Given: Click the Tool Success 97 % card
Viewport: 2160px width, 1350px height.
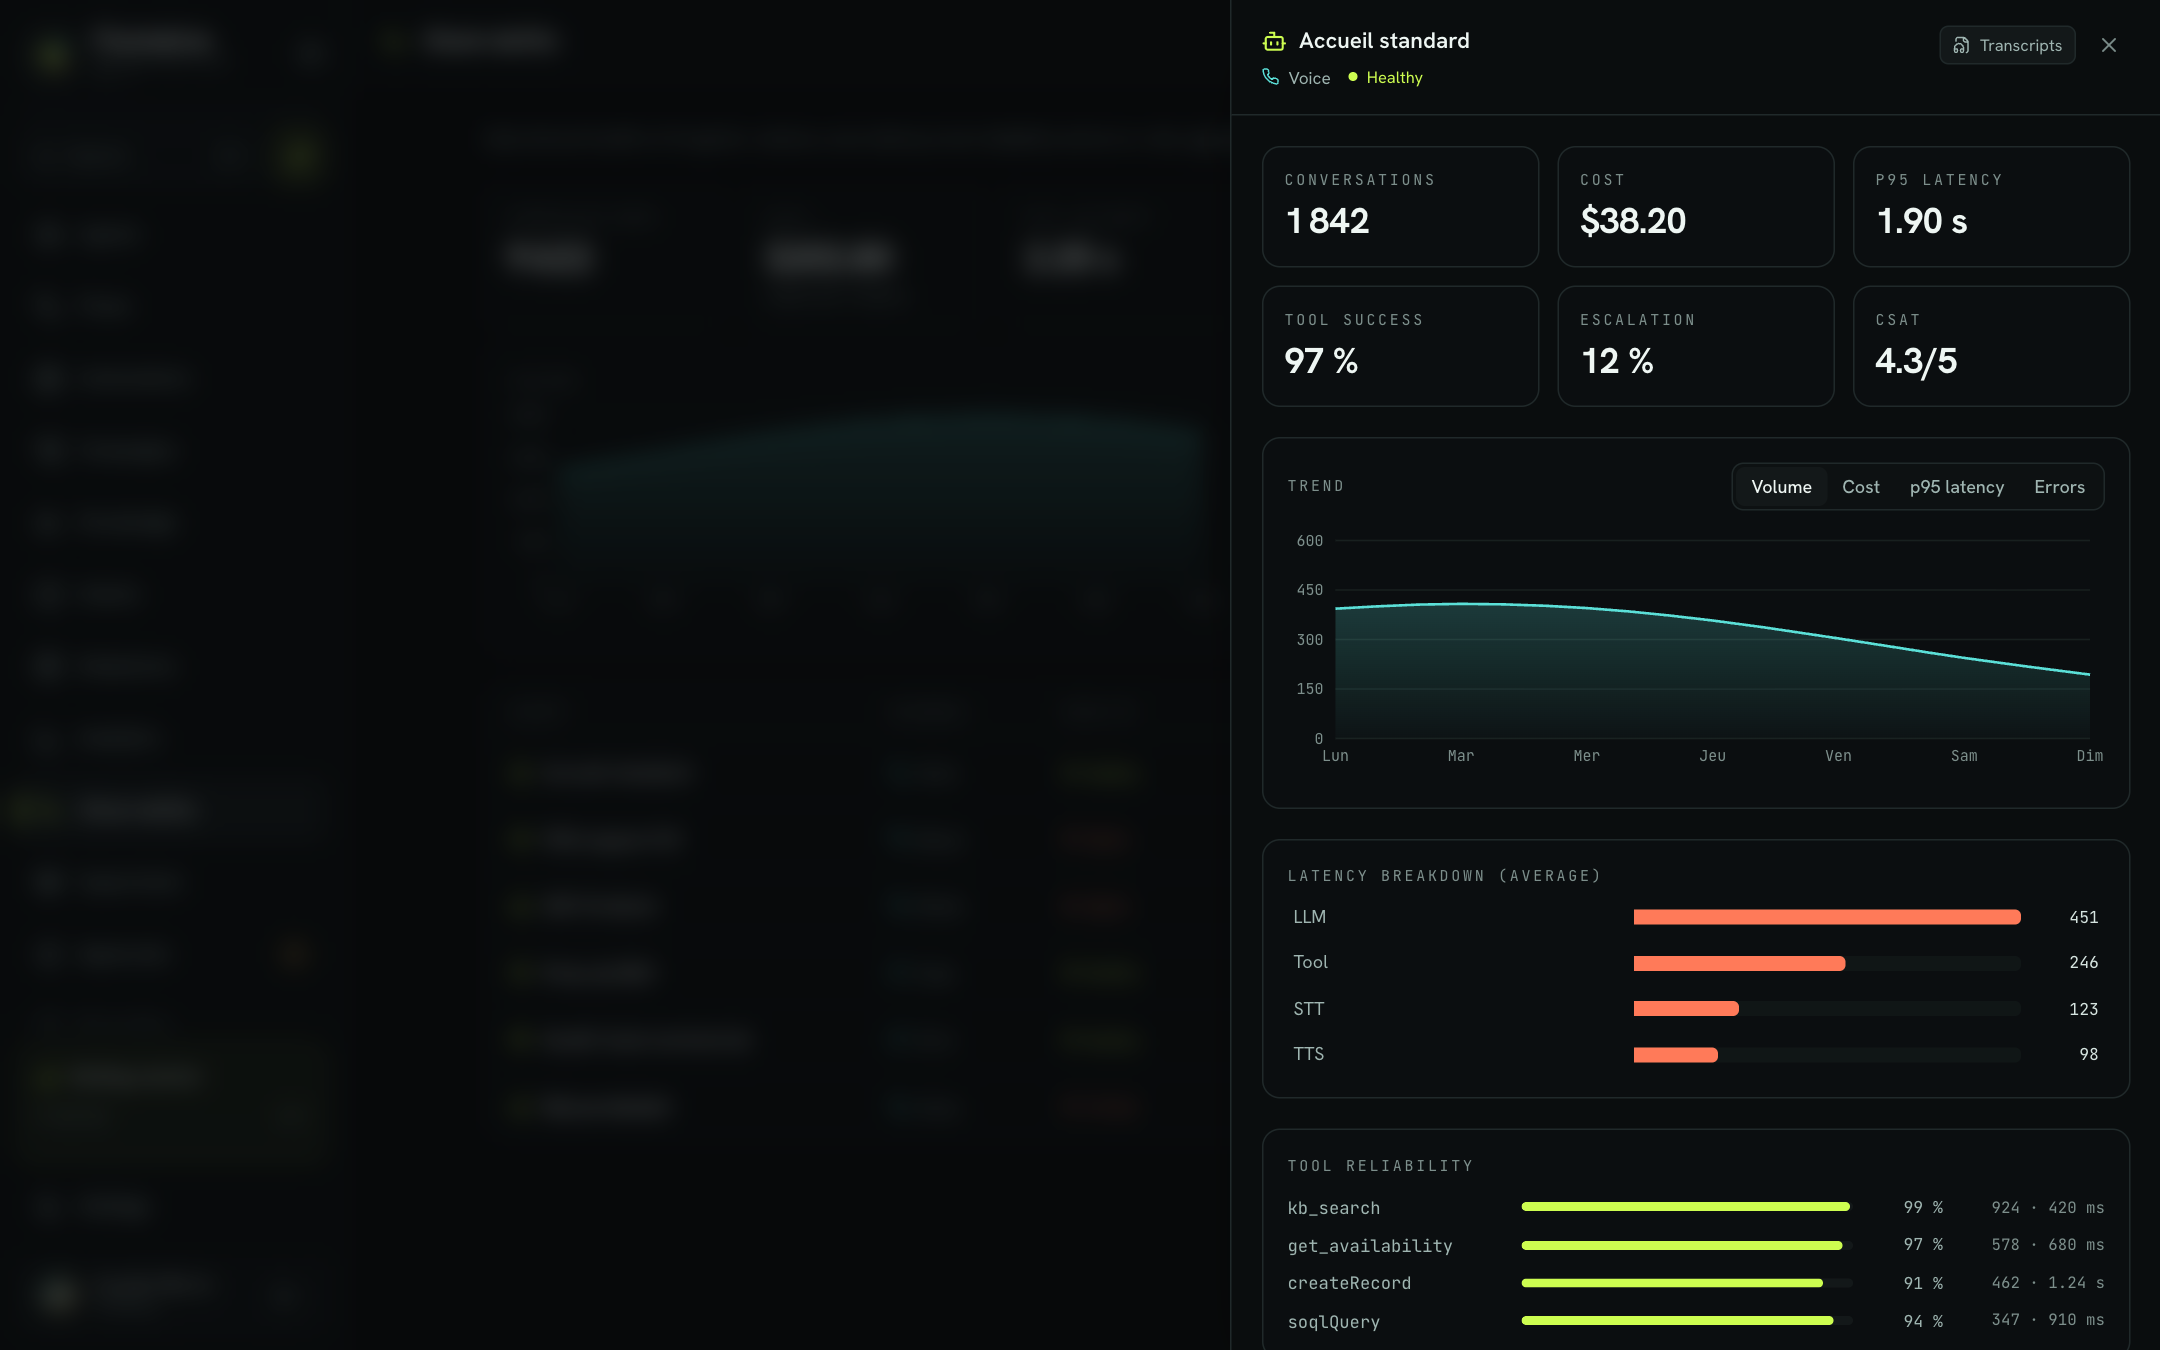Looking at the screenshot, I should (x=1400, y=346).
